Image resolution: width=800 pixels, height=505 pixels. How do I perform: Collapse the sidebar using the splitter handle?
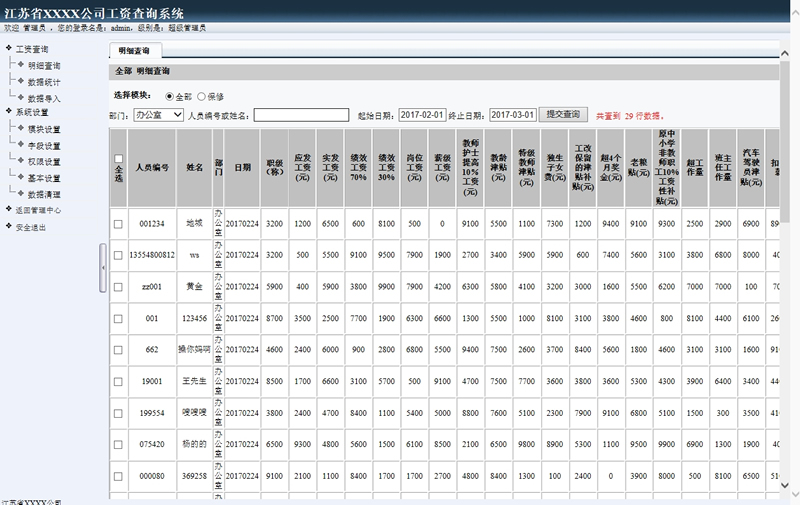coord(103,268)
